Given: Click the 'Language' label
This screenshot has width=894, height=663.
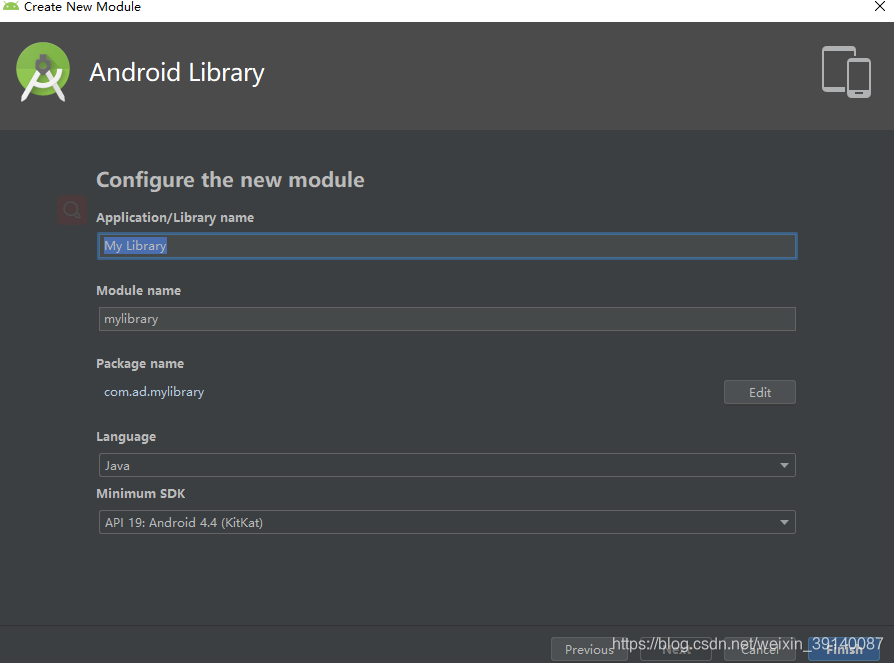Looking at the screenshot, I should (126, 437).
